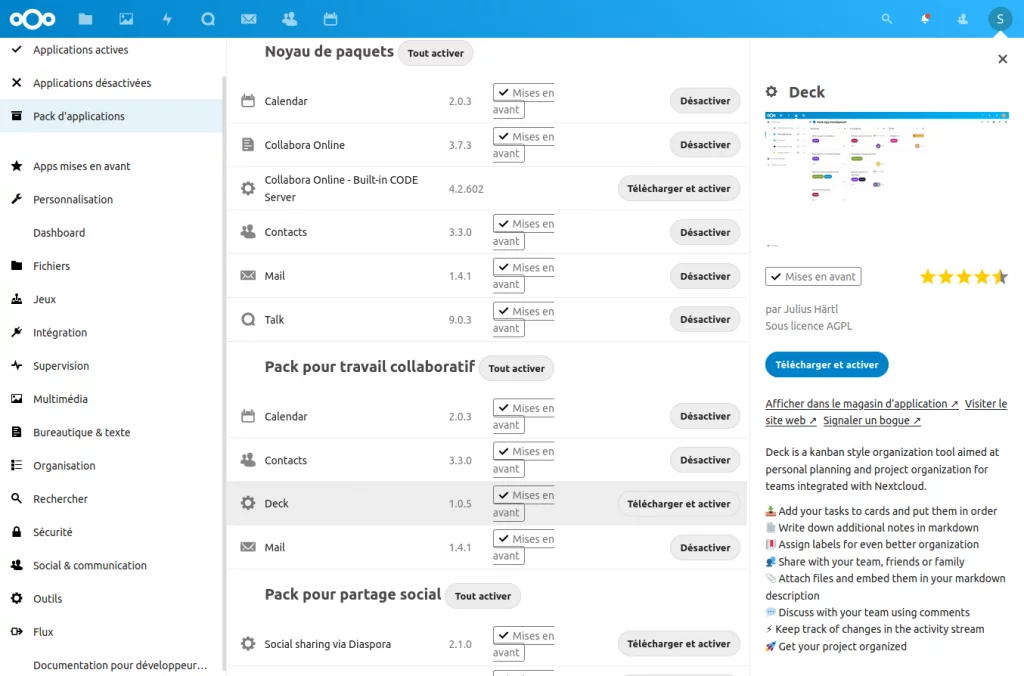1024x676 pixels.
Task: Click the Deck gear icon in the details panel
Action: (771, 92)
